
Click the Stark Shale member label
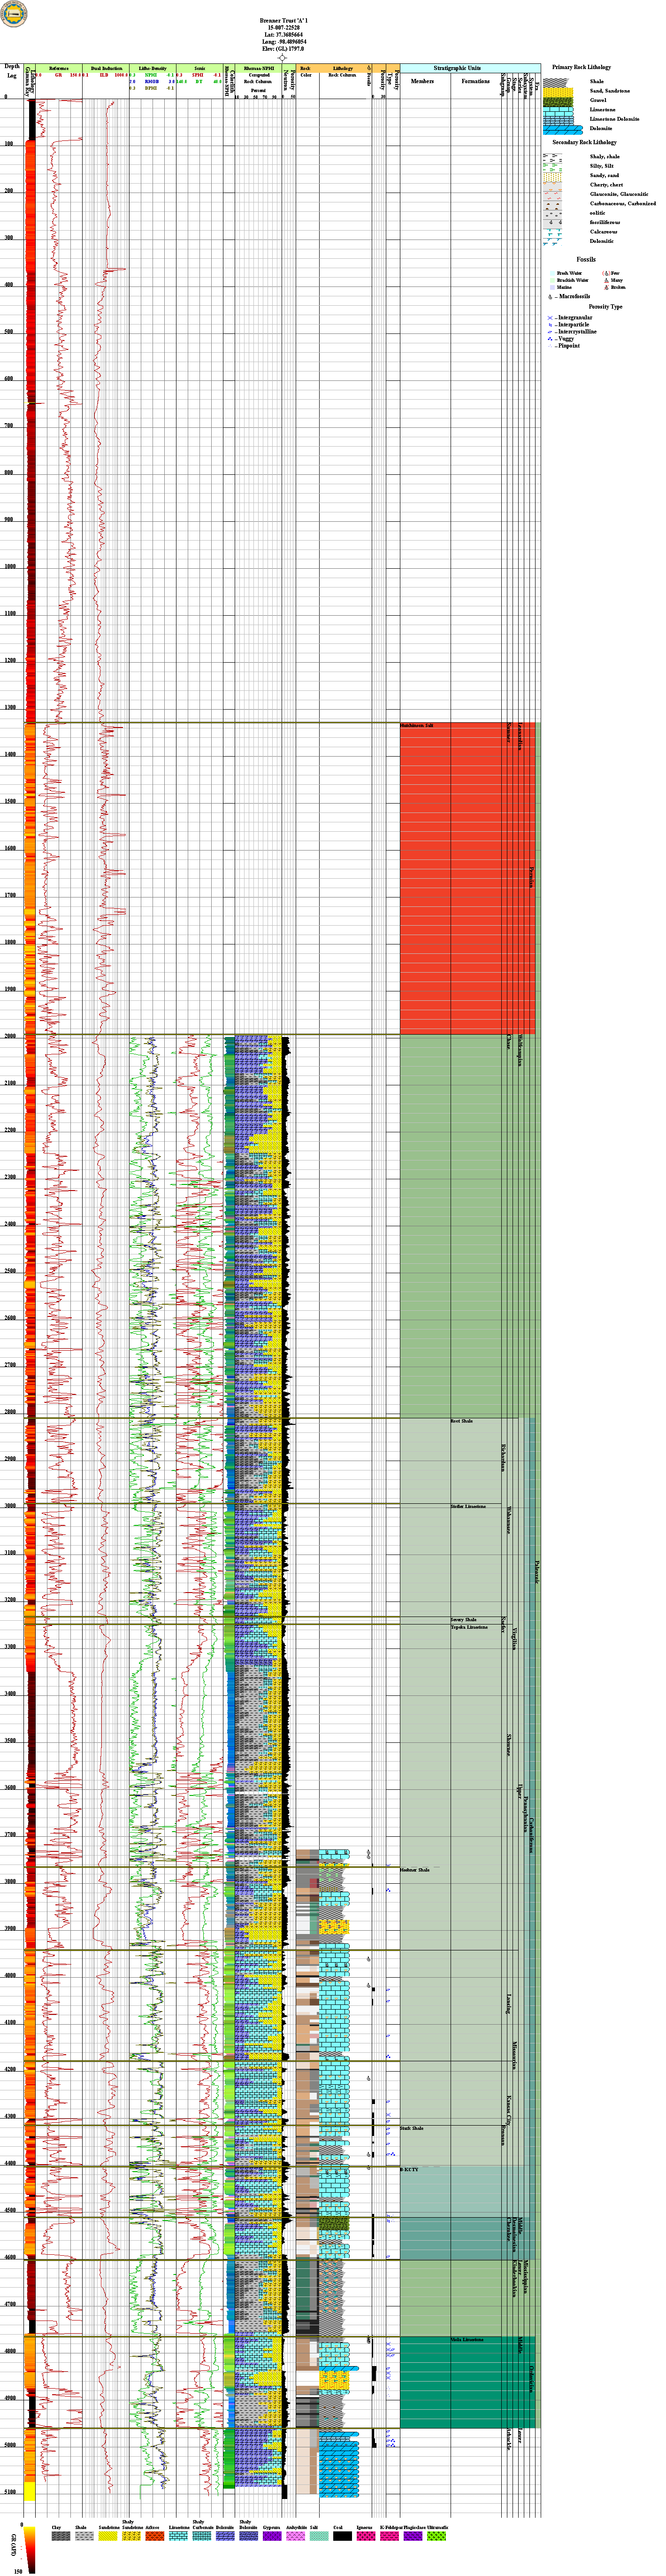[412, 2128]
